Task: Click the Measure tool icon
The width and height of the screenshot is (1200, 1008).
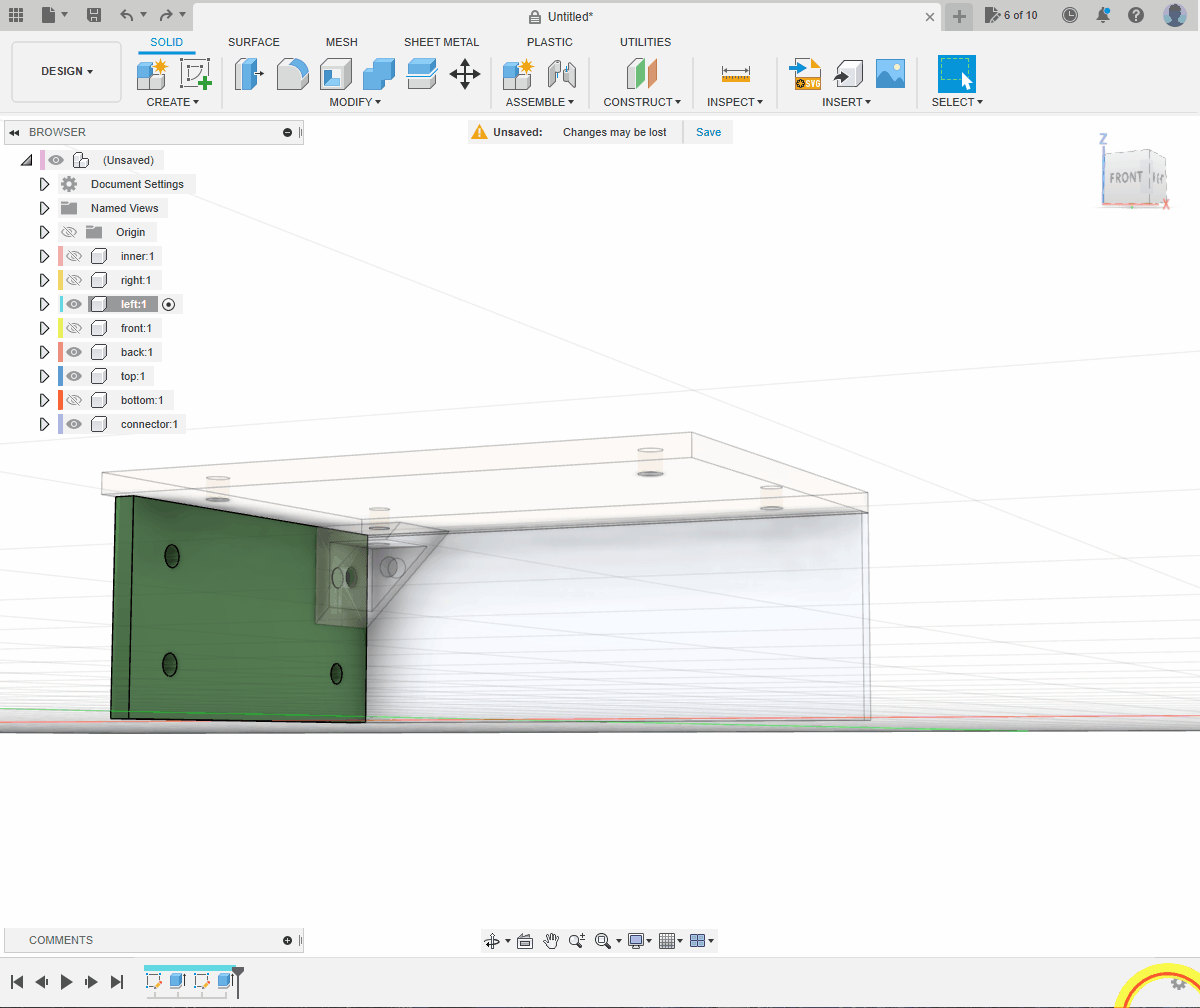Action: pos(735,74)
